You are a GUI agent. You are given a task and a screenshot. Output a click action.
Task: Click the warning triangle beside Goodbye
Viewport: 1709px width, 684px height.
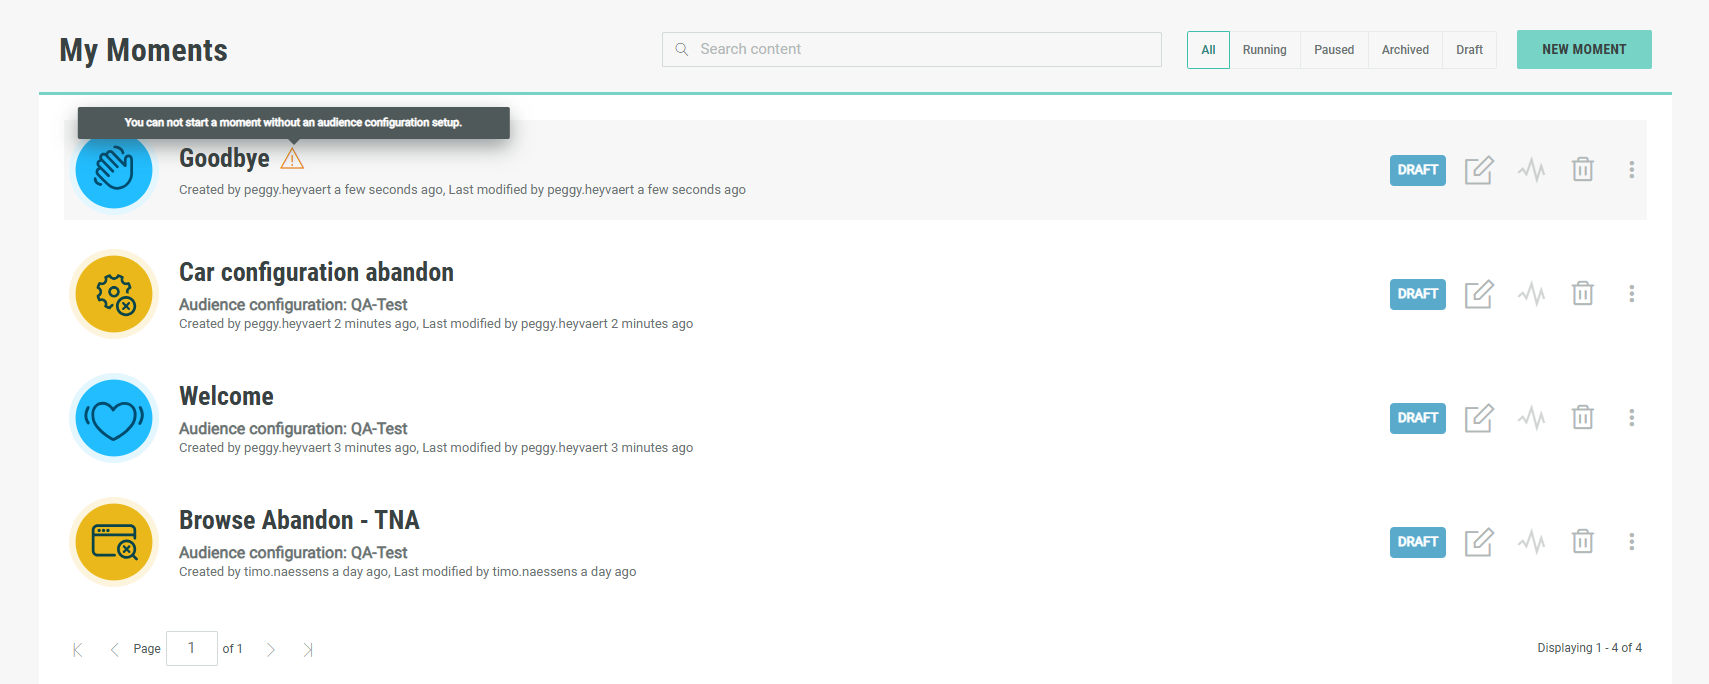(x=292, y=159)
